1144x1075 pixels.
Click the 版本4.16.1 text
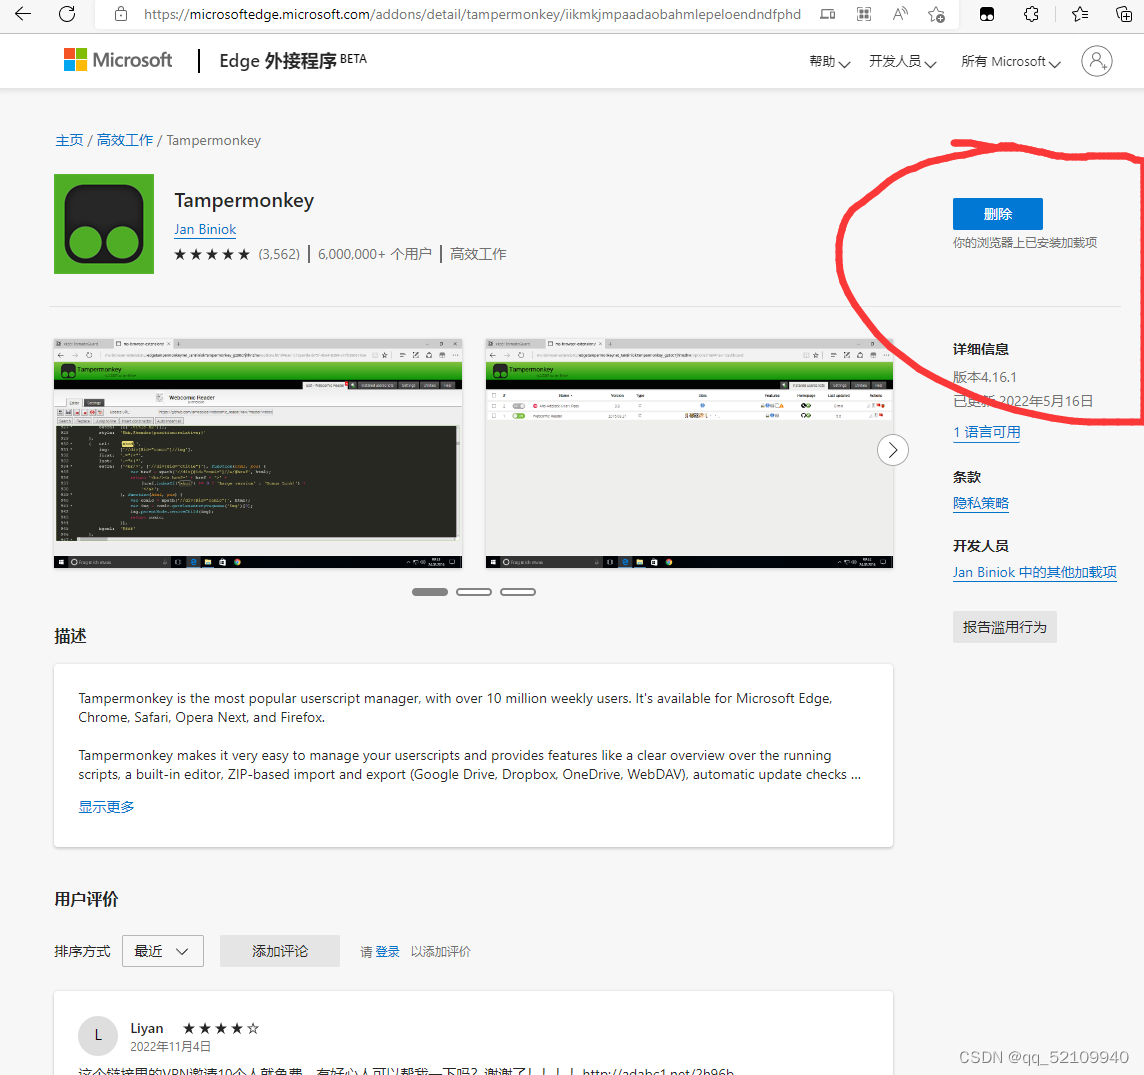coord(984,377)
